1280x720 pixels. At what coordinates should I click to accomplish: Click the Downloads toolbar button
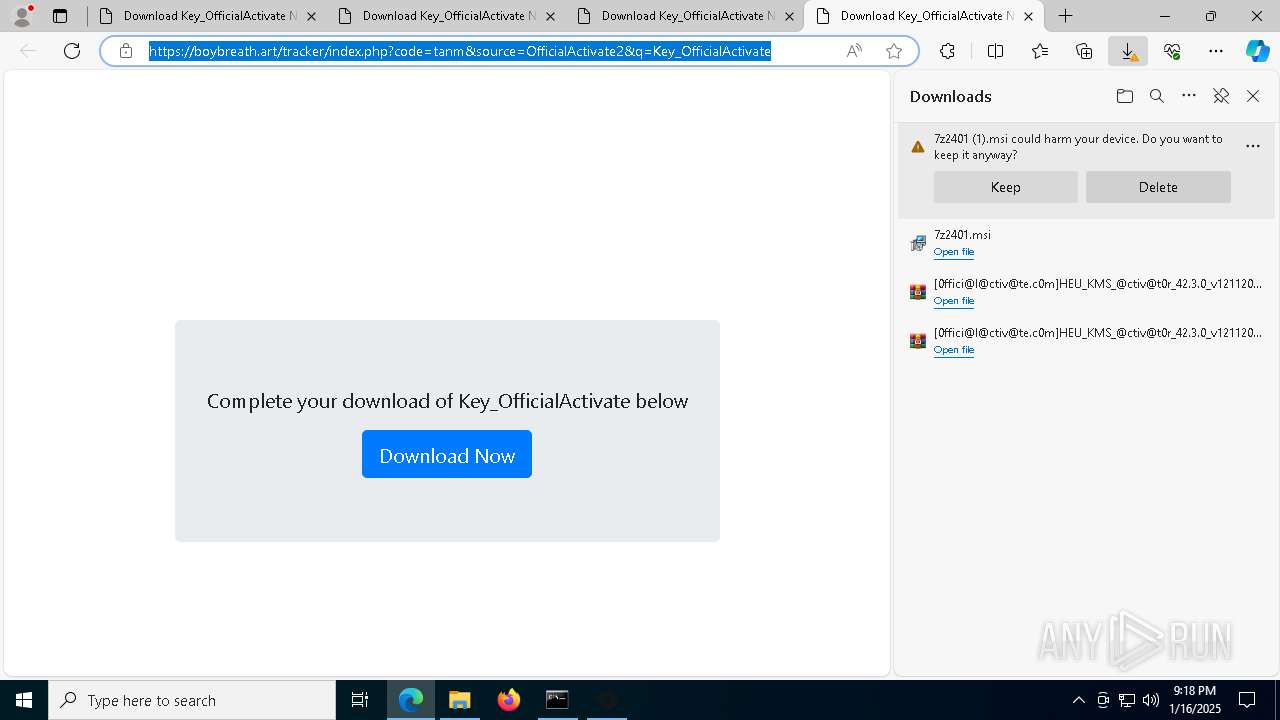1128,51
